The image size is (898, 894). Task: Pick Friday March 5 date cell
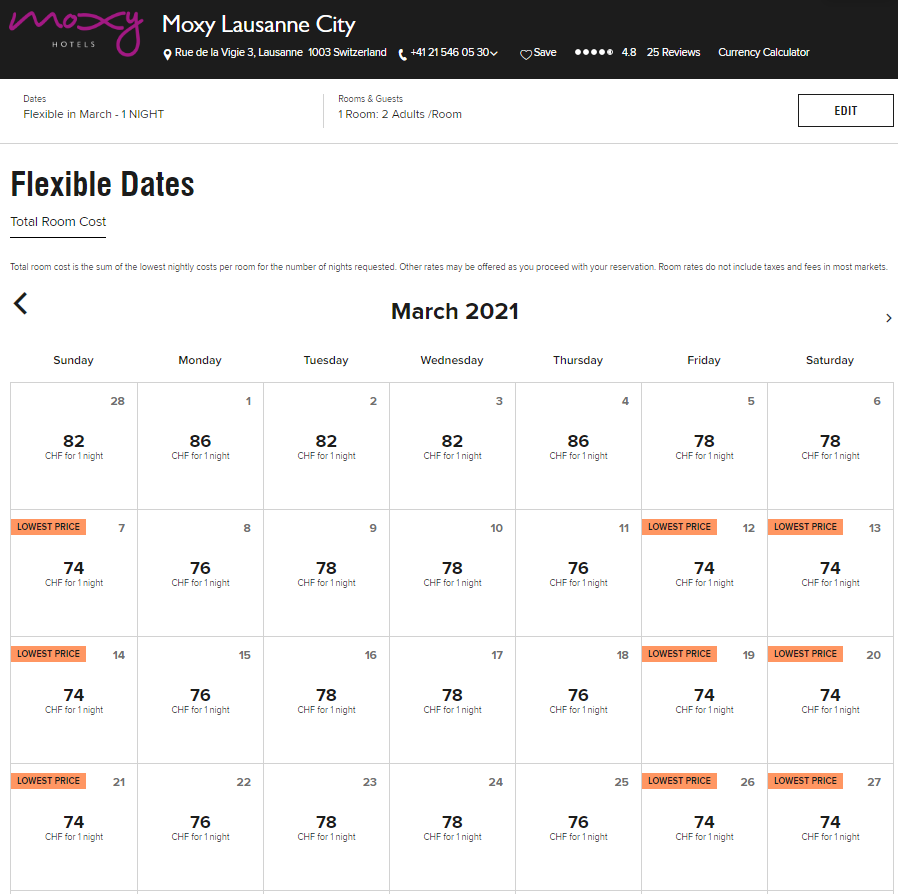[704, 446]
